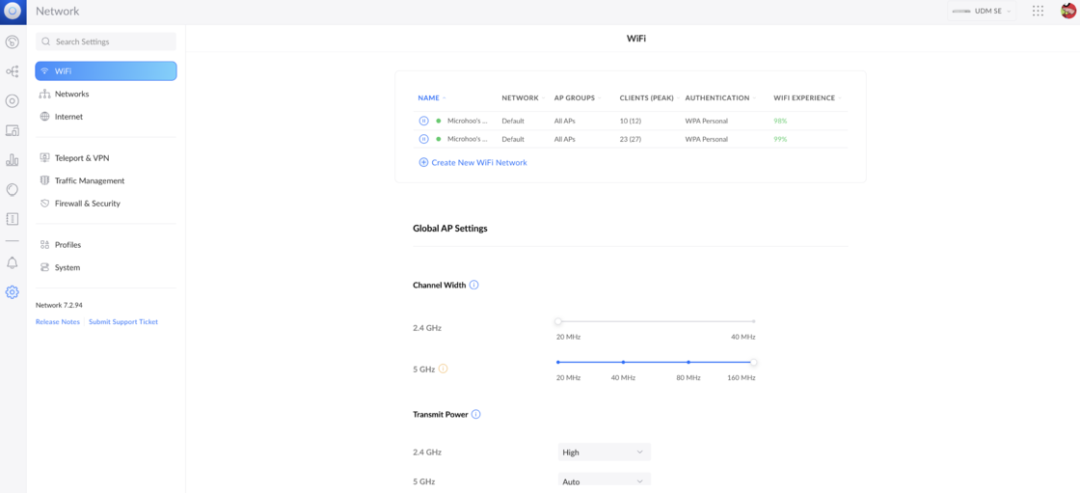Click the Transmit Power info icon
The image size is (1080, 493).
click(x=476, y=414)
